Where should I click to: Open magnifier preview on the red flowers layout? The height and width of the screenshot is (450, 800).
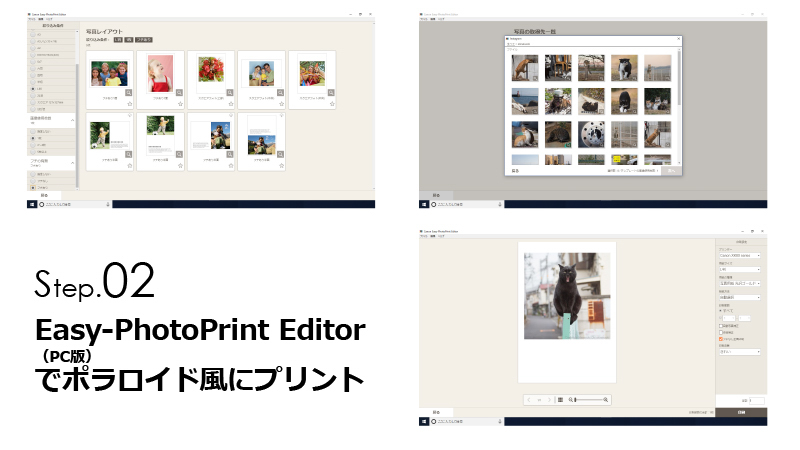230,93
